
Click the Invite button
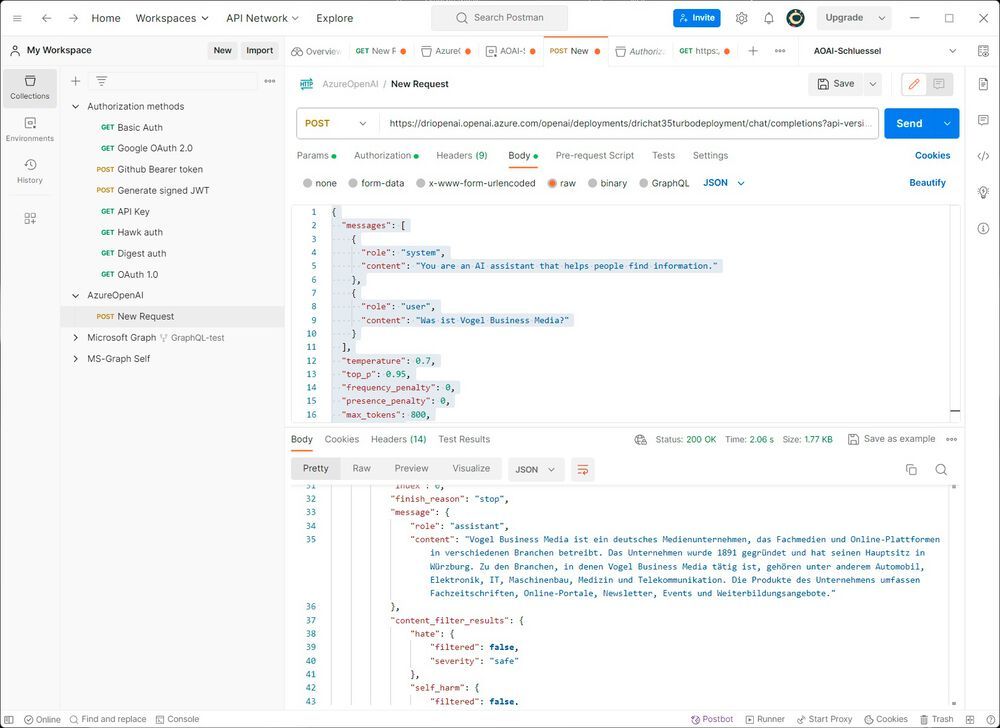coord(696,18)
